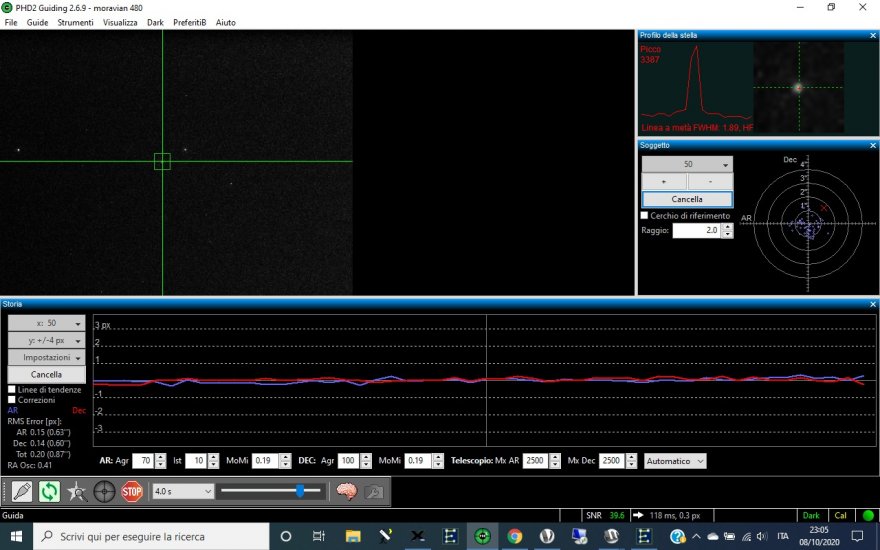This screenshot has height=550, width=880.
Task: Click the Windows Start button
Action: (x=16, y=537)
